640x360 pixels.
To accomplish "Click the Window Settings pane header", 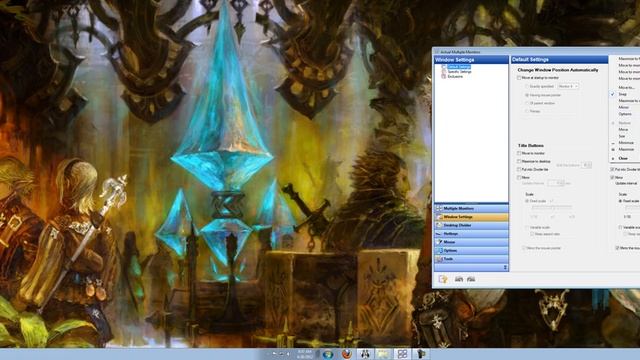I will point(471,60).
